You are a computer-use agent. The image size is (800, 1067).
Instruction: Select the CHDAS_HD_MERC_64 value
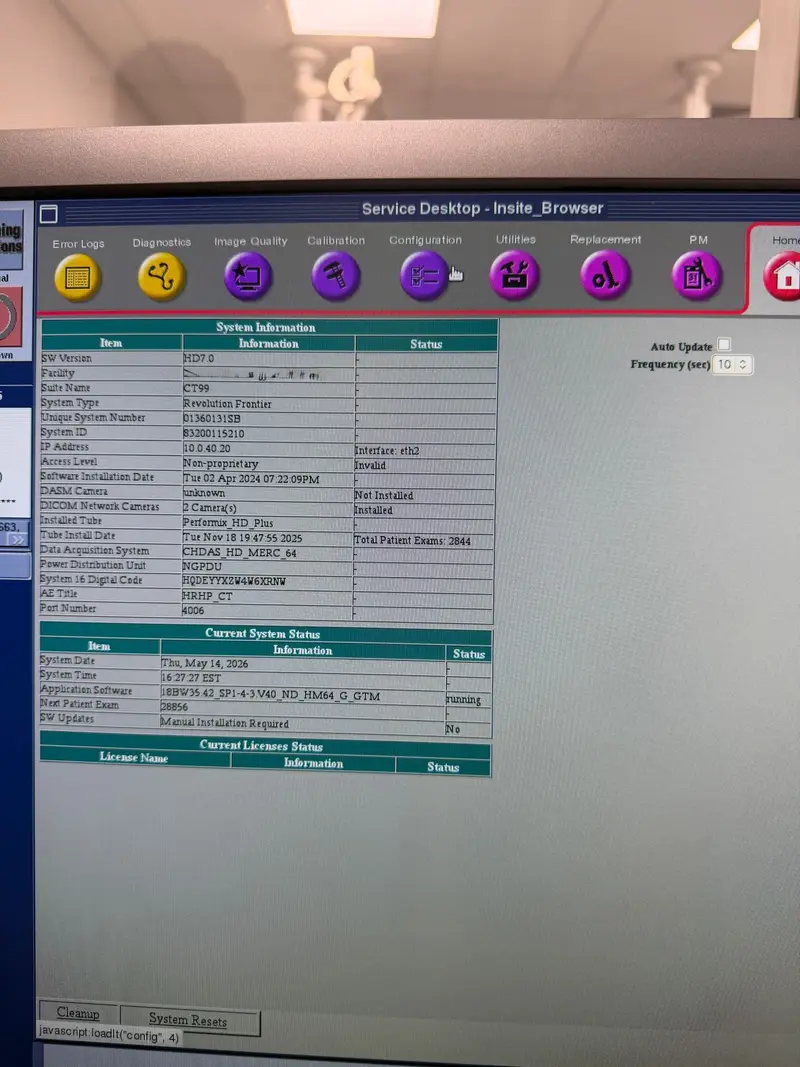point(239,553)
